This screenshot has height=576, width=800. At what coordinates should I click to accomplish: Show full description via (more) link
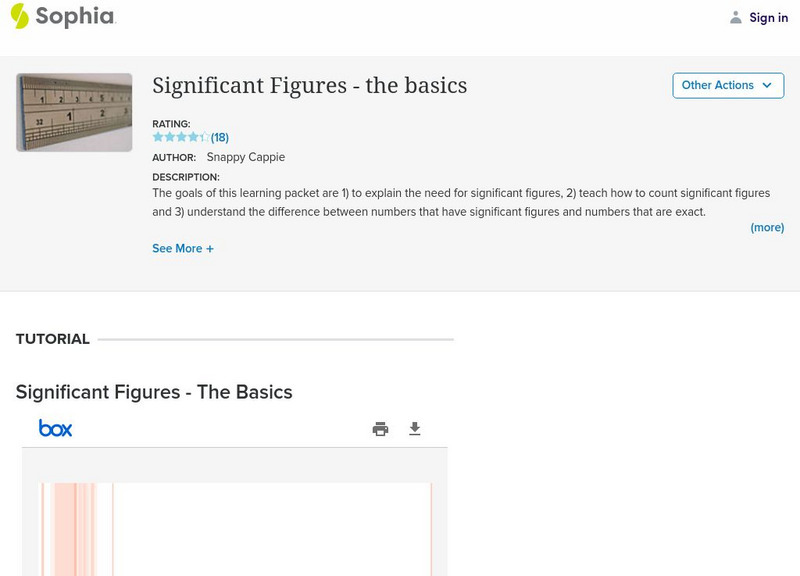pyautogui.click(x=767, y=227)
